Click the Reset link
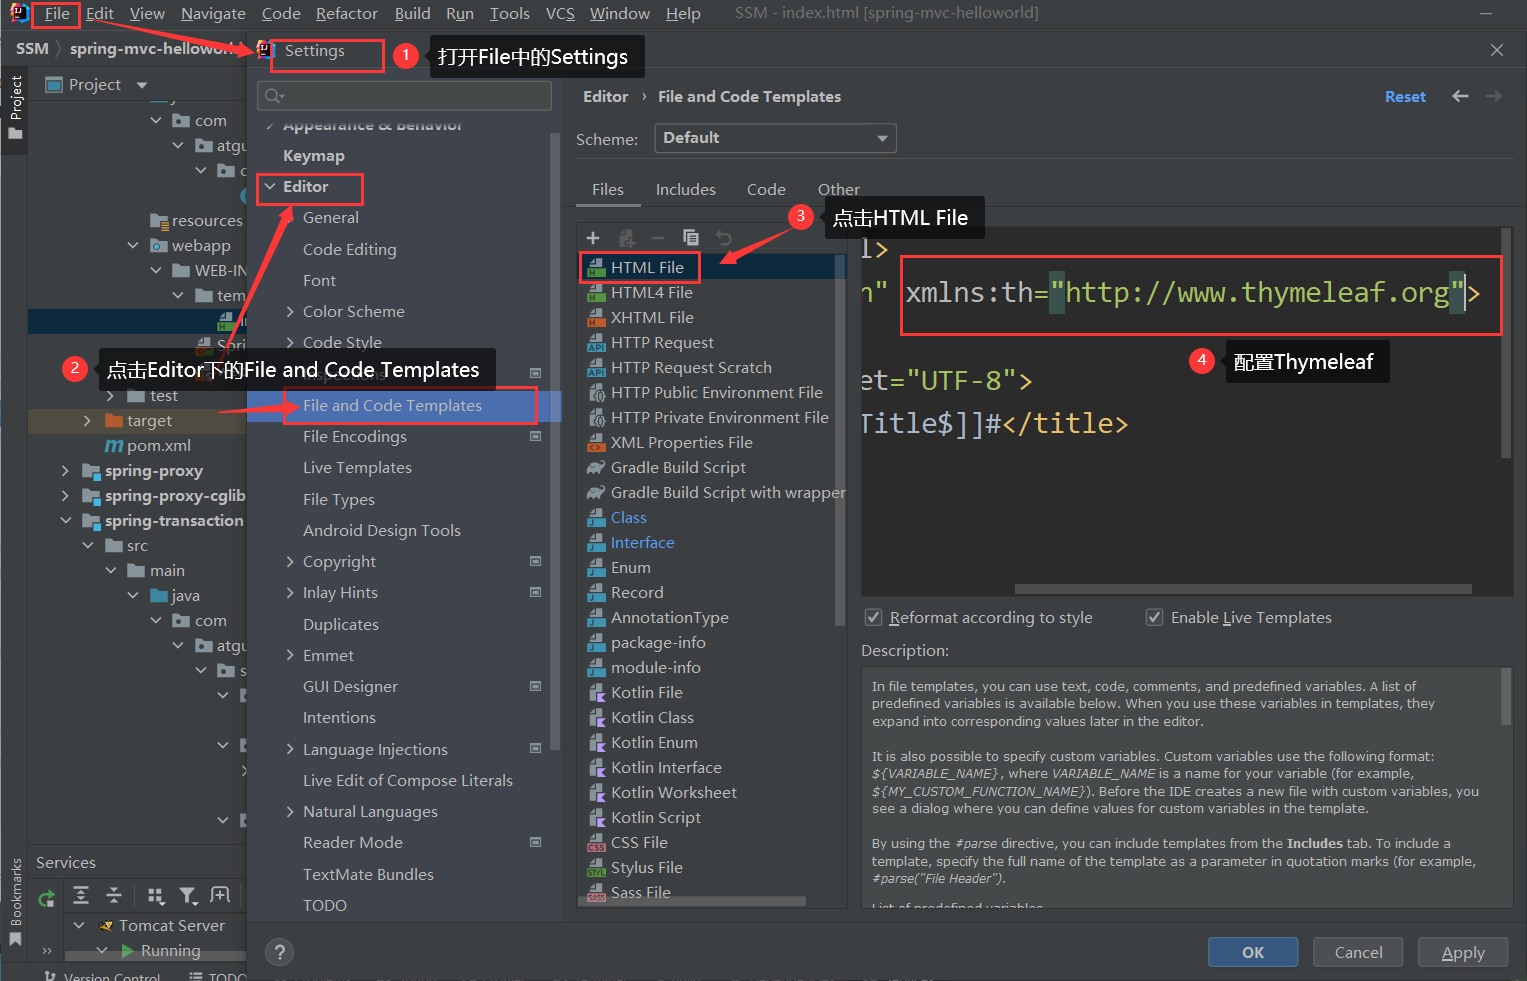1527x981 pixels. pyautogui.click(x=1405, y=97)
